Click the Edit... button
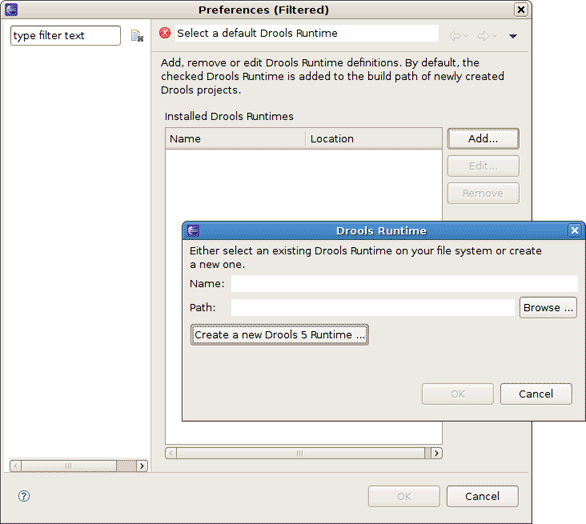This screenshot has width=586, height=524. click(x=483, y=166)
